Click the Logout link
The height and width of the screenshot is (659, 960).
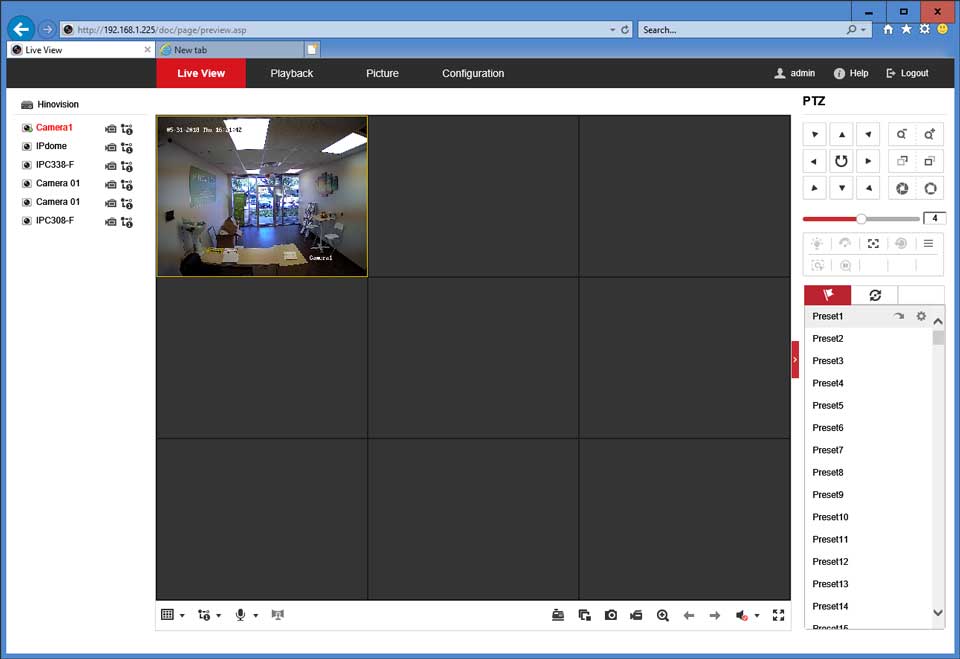pyautogui.click(x=907, y=73)
